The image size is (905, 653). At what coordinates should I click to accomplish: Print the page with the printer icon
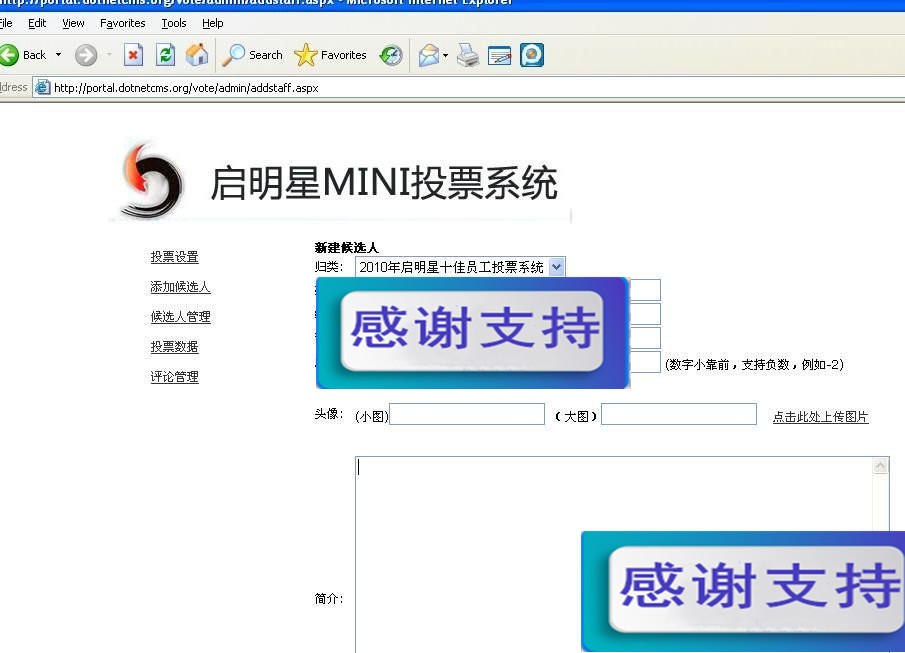coord(468,55)
